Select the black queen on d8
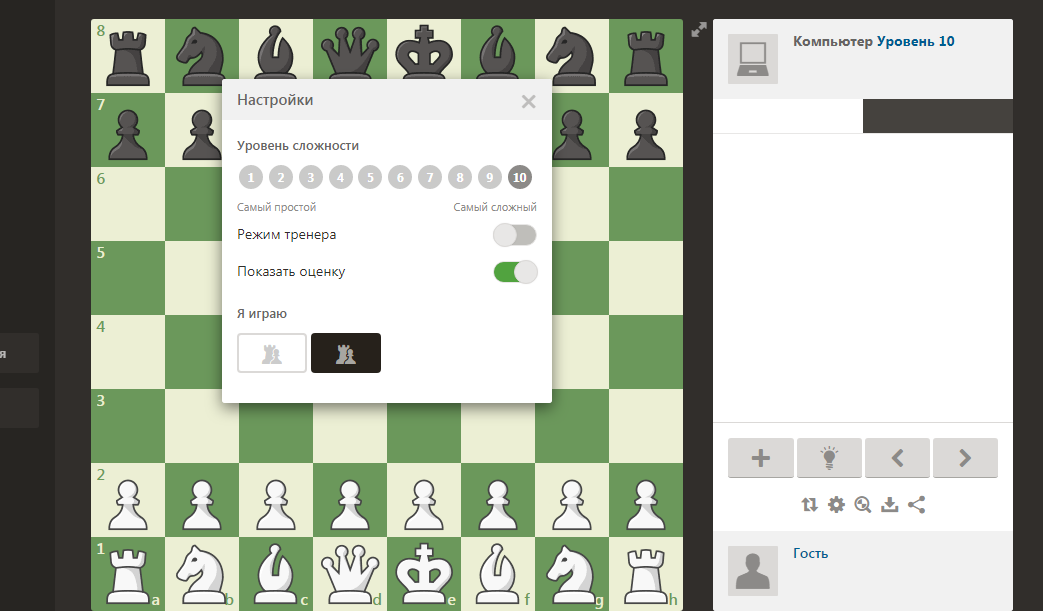Image resolution: width=1043 pixels, height=611 pixels. [x=350, y=51]
